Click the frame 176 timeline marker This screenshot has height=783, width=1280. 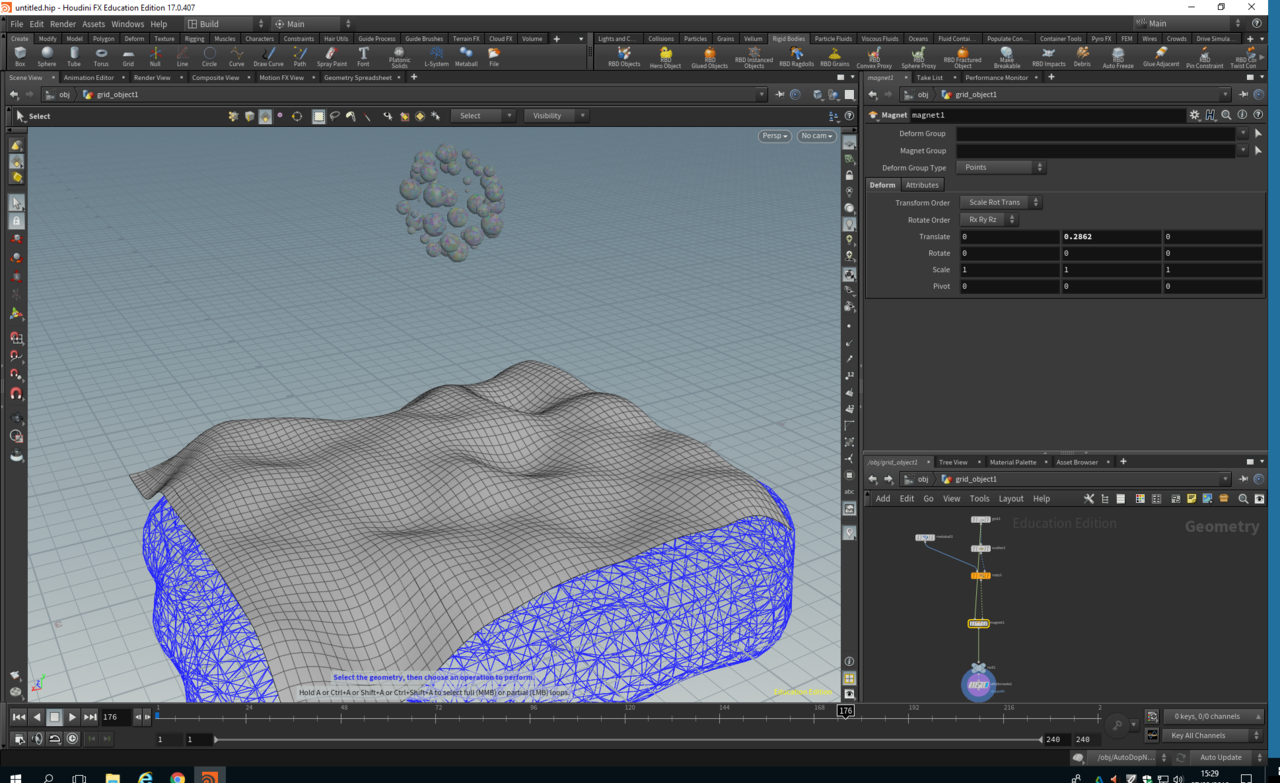pyautogui.click(x=846, y=711)
